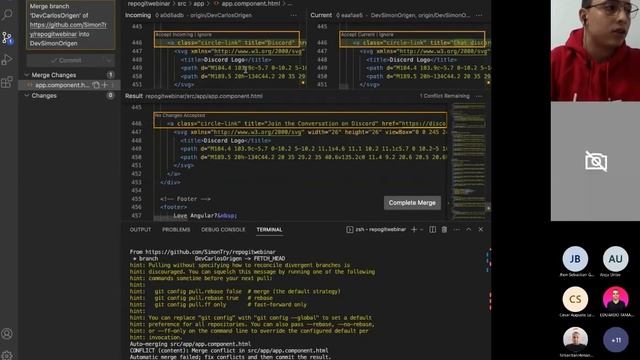This screenshot has width=640, height=360.
Task: Click the commit message input box
Action: [71, 25]
